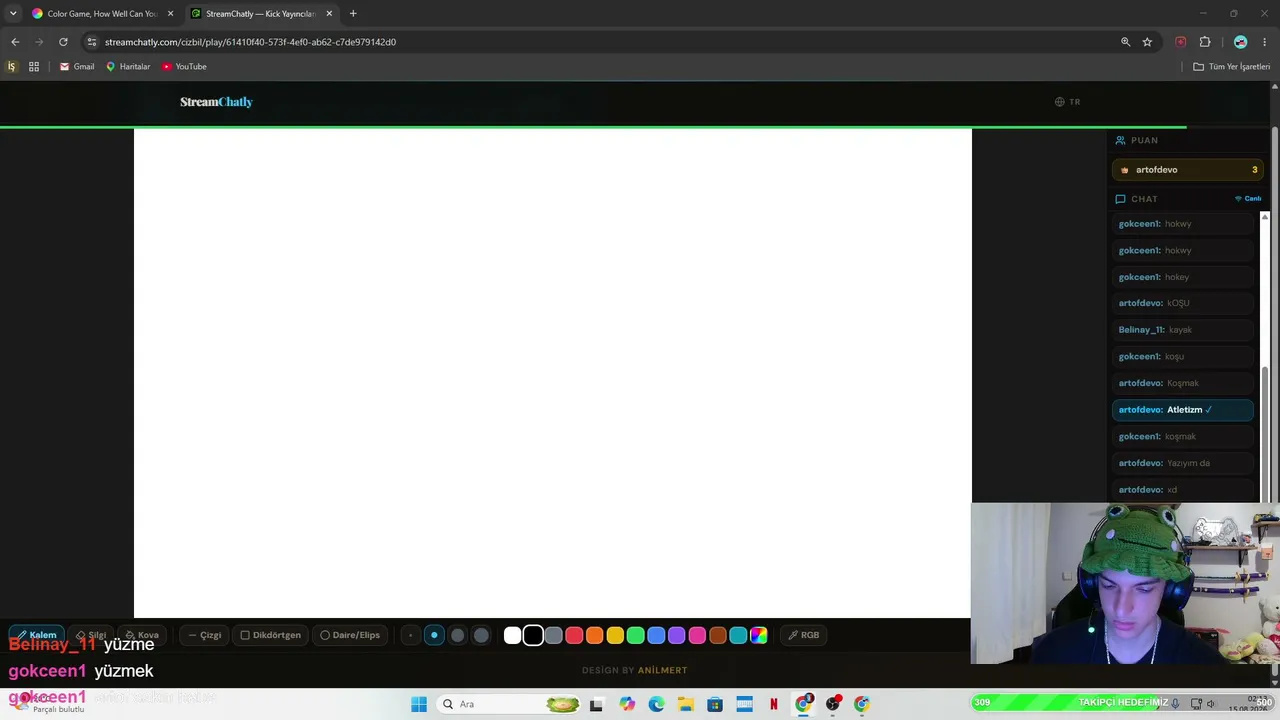The height and width of the screenshot is (720, 1280).
Task: Click the StreamChatly logo
Action: click(216, 102)
